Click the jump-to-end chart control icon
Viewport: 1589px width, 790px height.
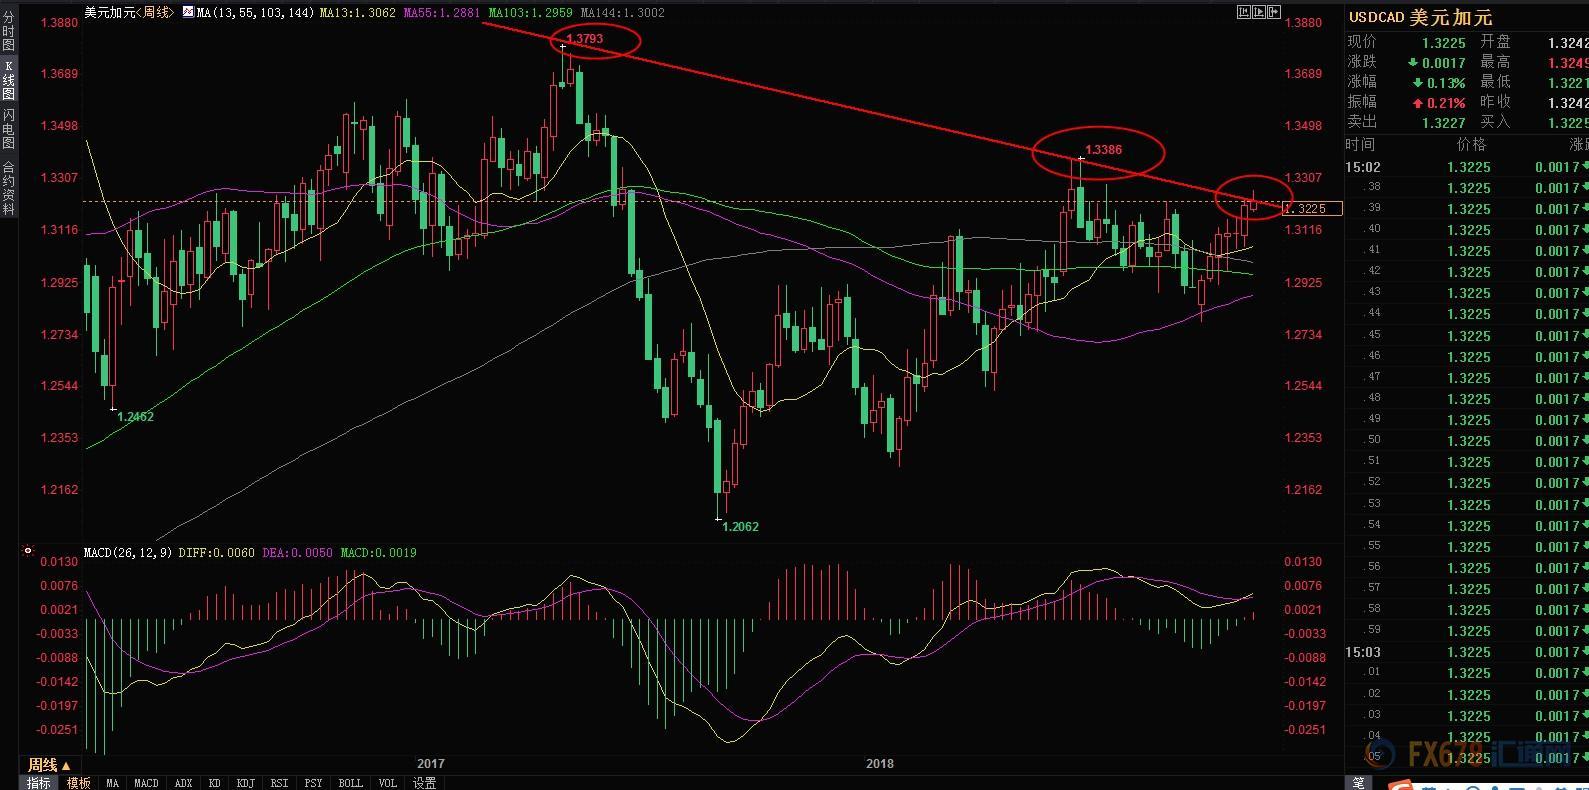pos(1274,12)
